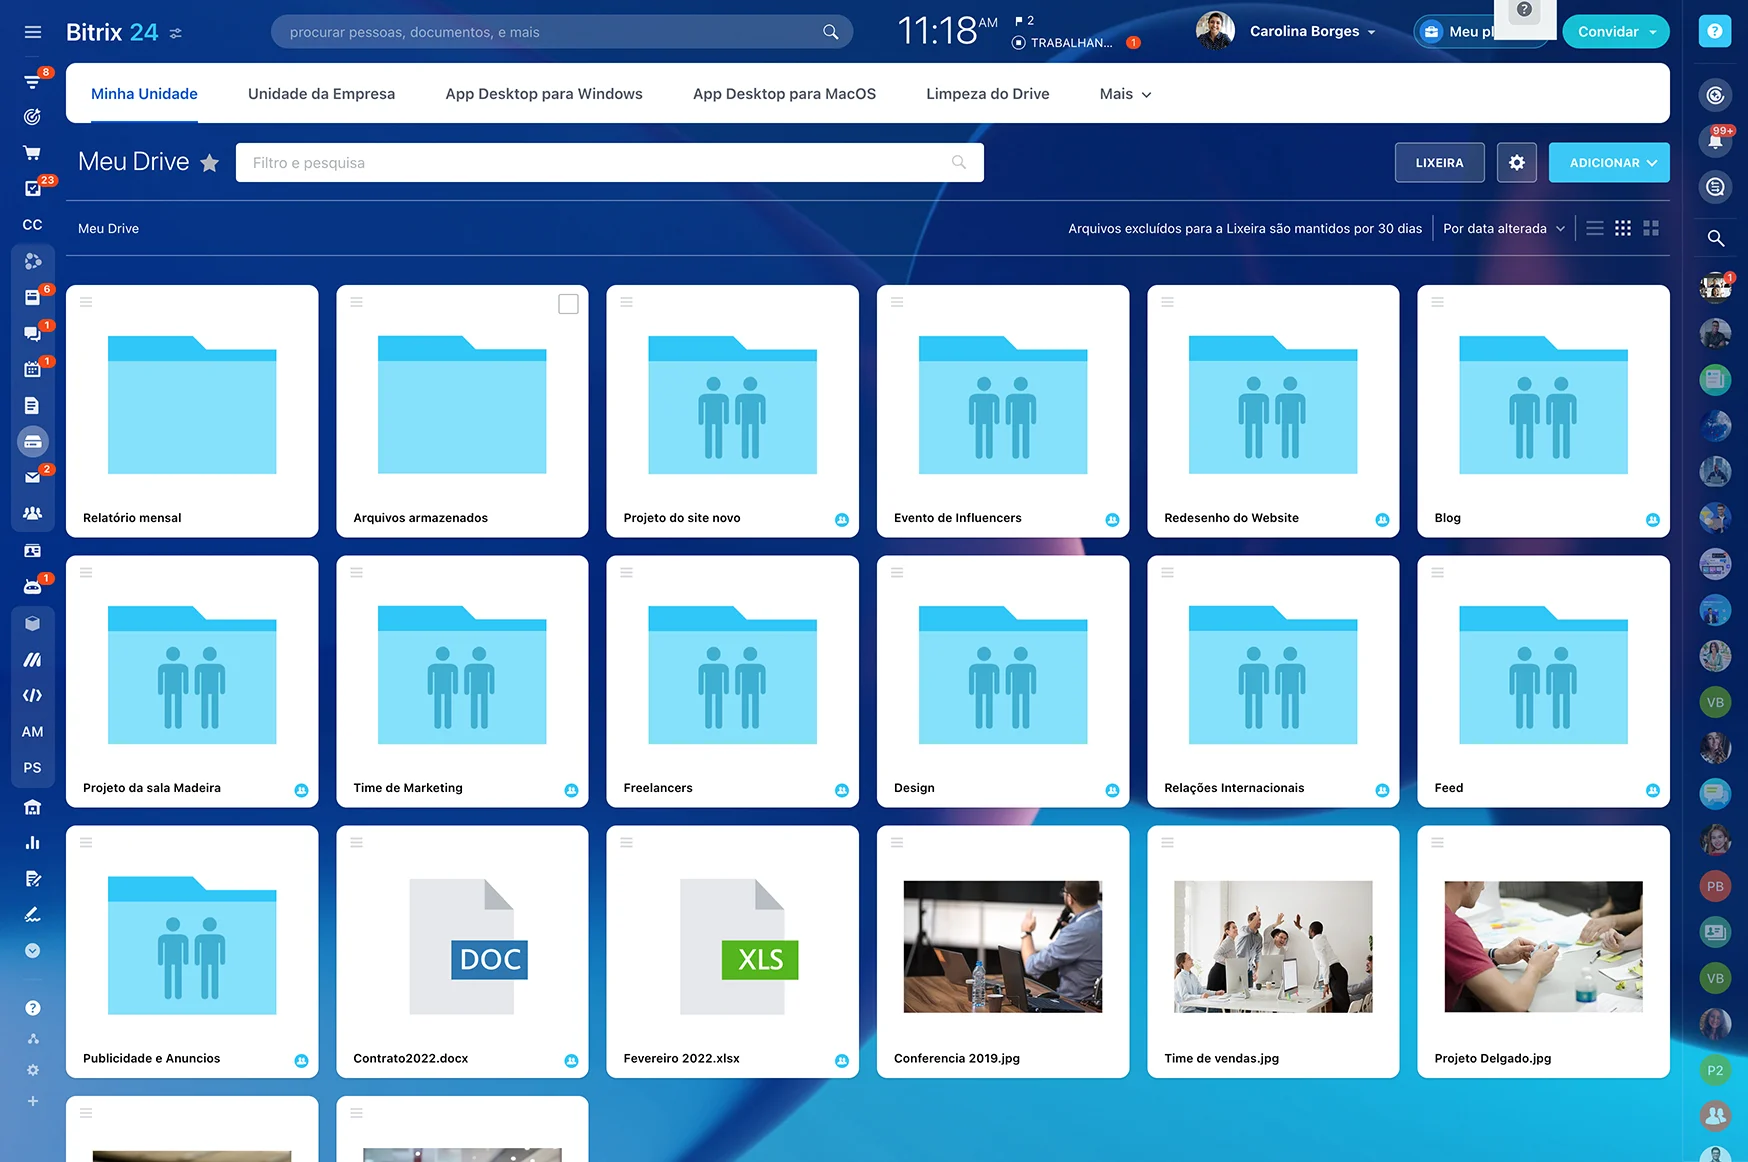Expand the Mais menu in the Drive toolbar
Screen dimensions: 1748x1162
1123,93
